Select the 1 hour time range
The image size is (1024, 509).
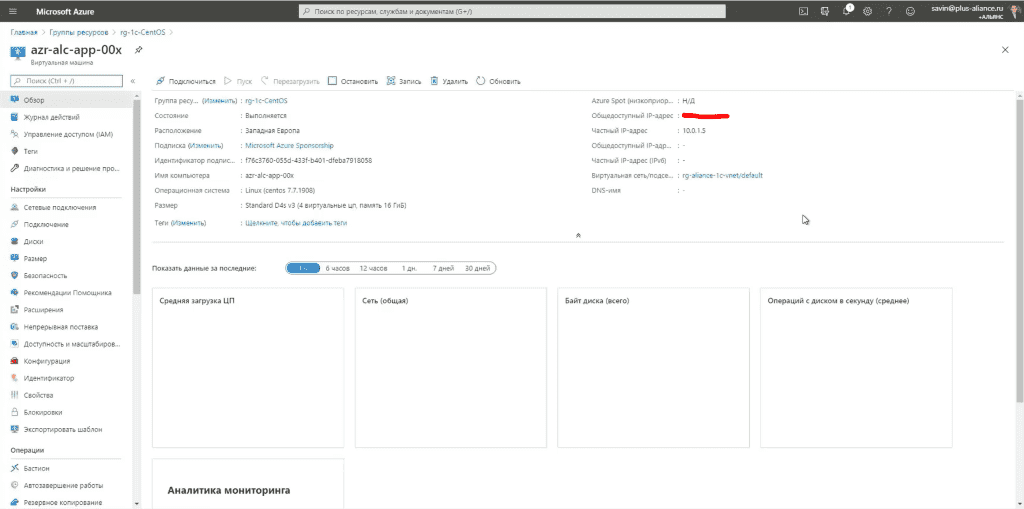coord(303,269)
